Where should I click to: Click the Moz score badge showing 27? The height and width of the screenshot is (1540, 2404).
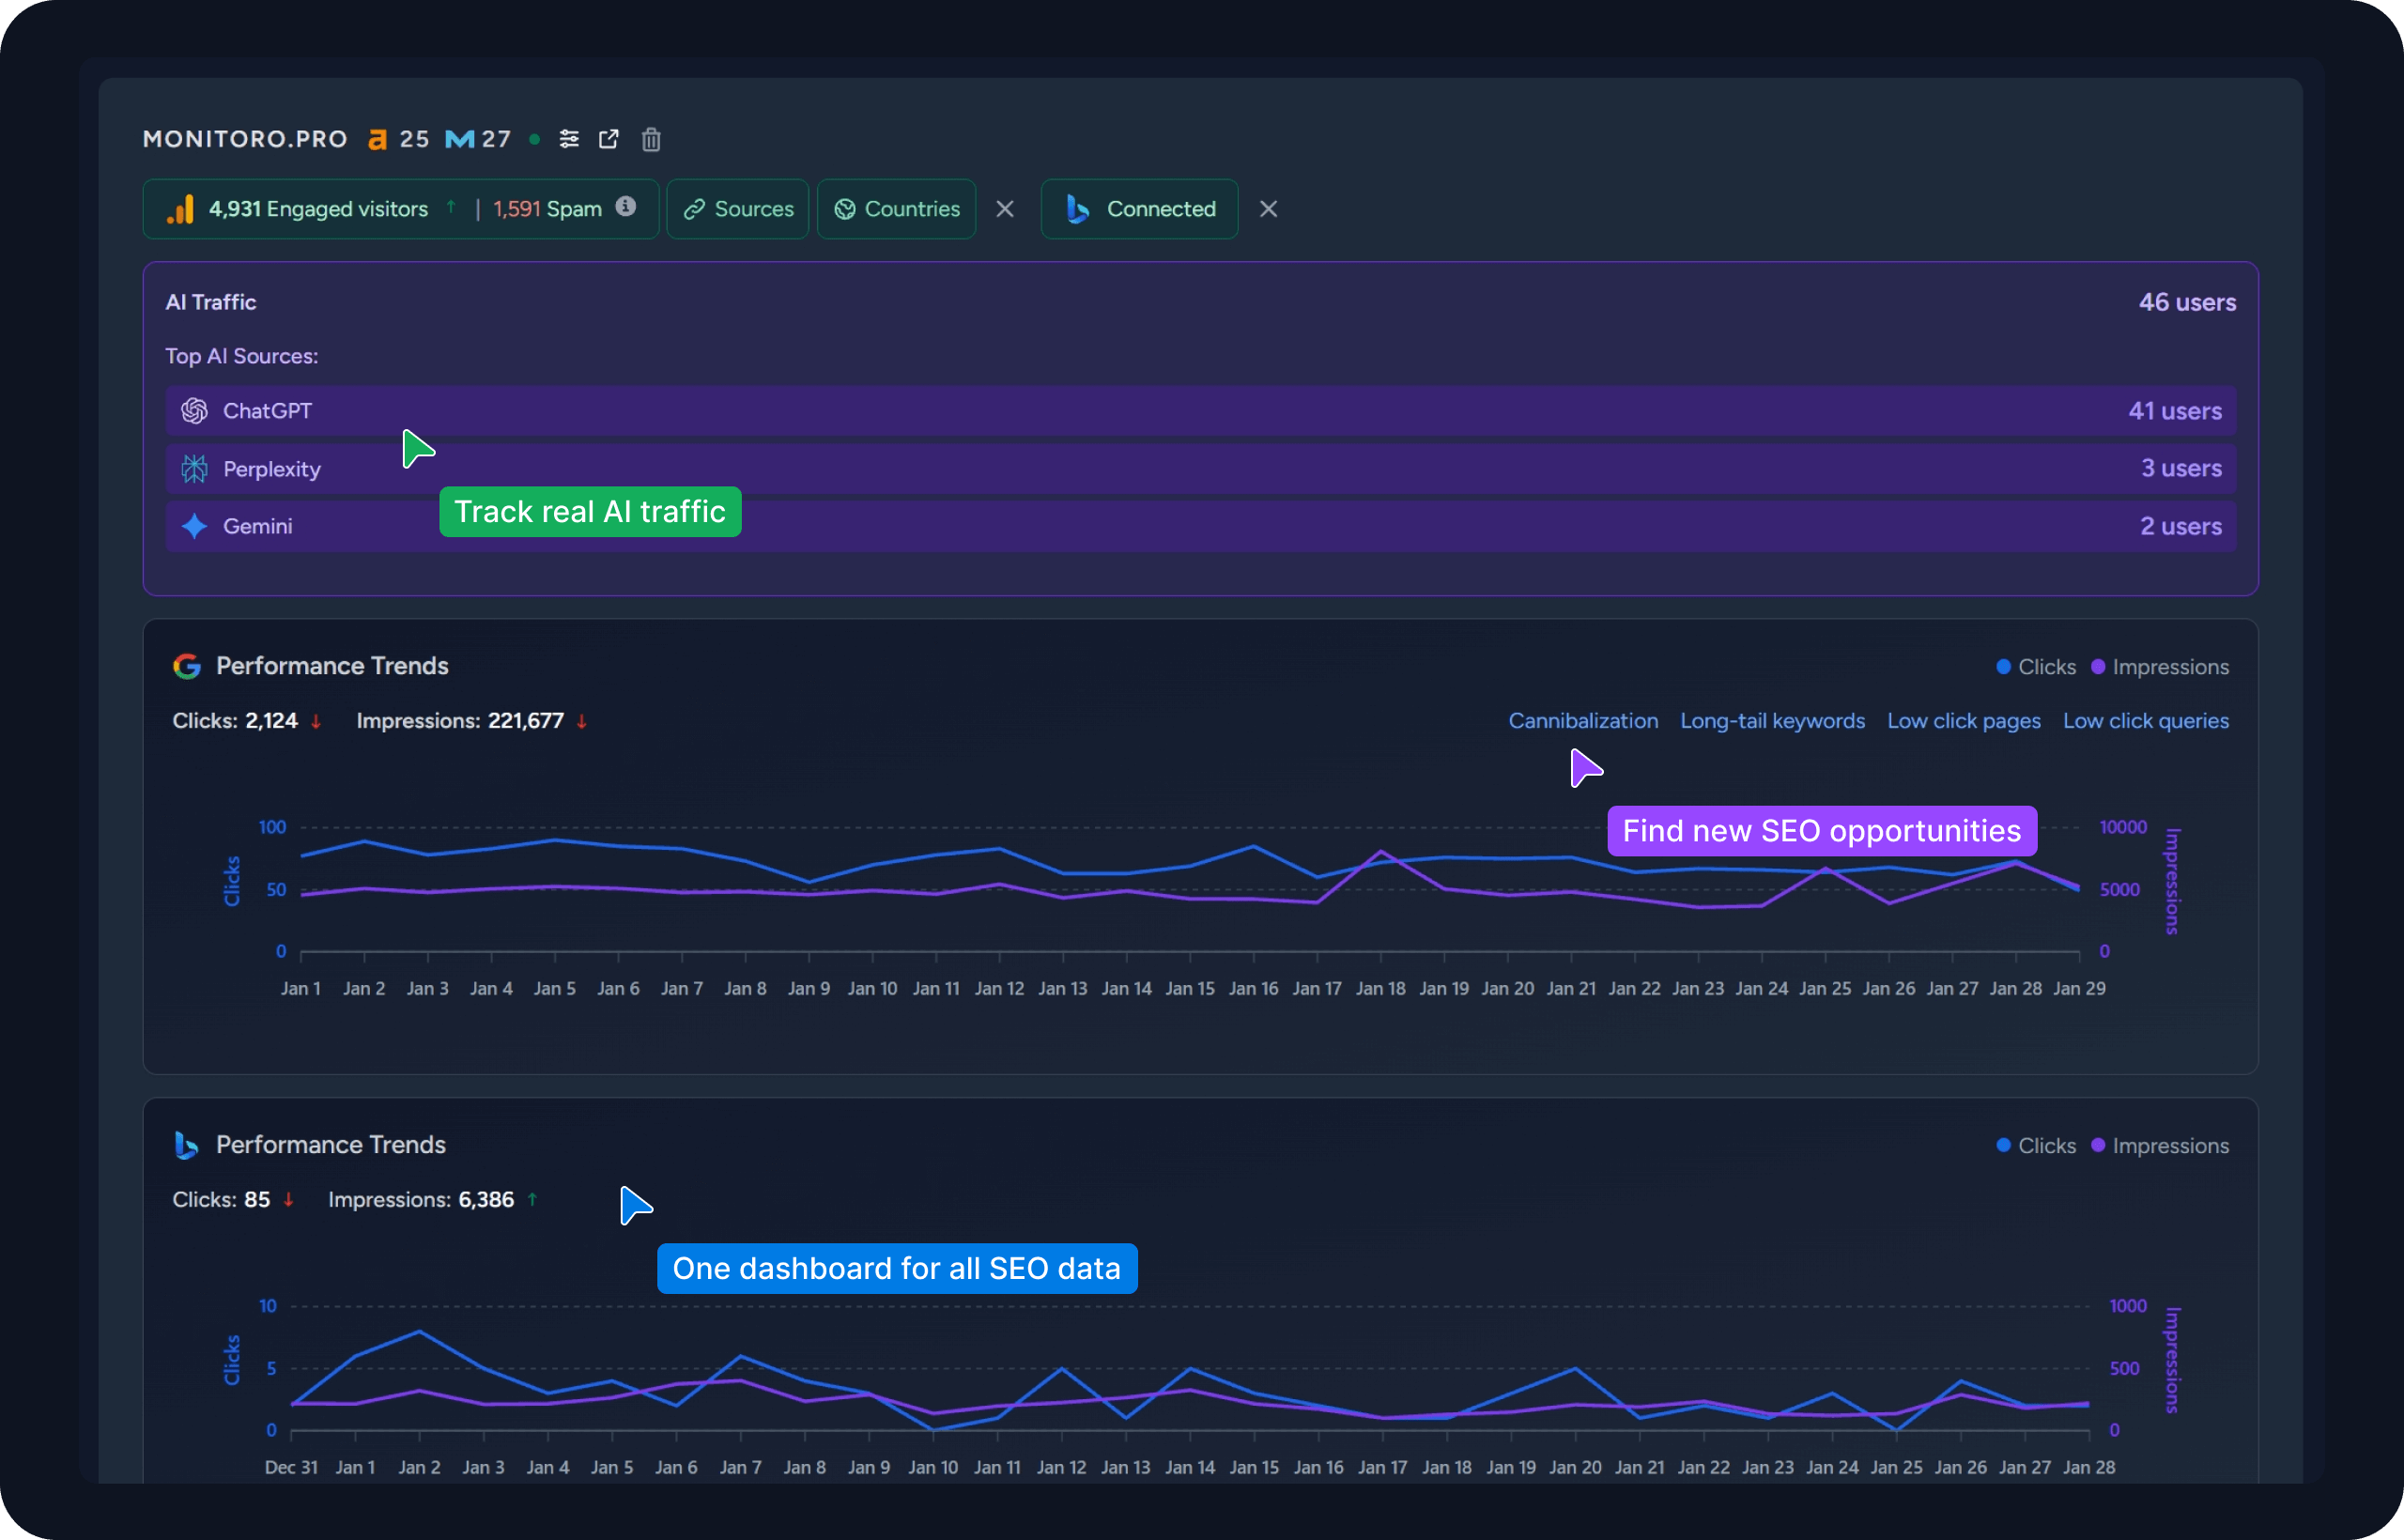pos(477,139)
